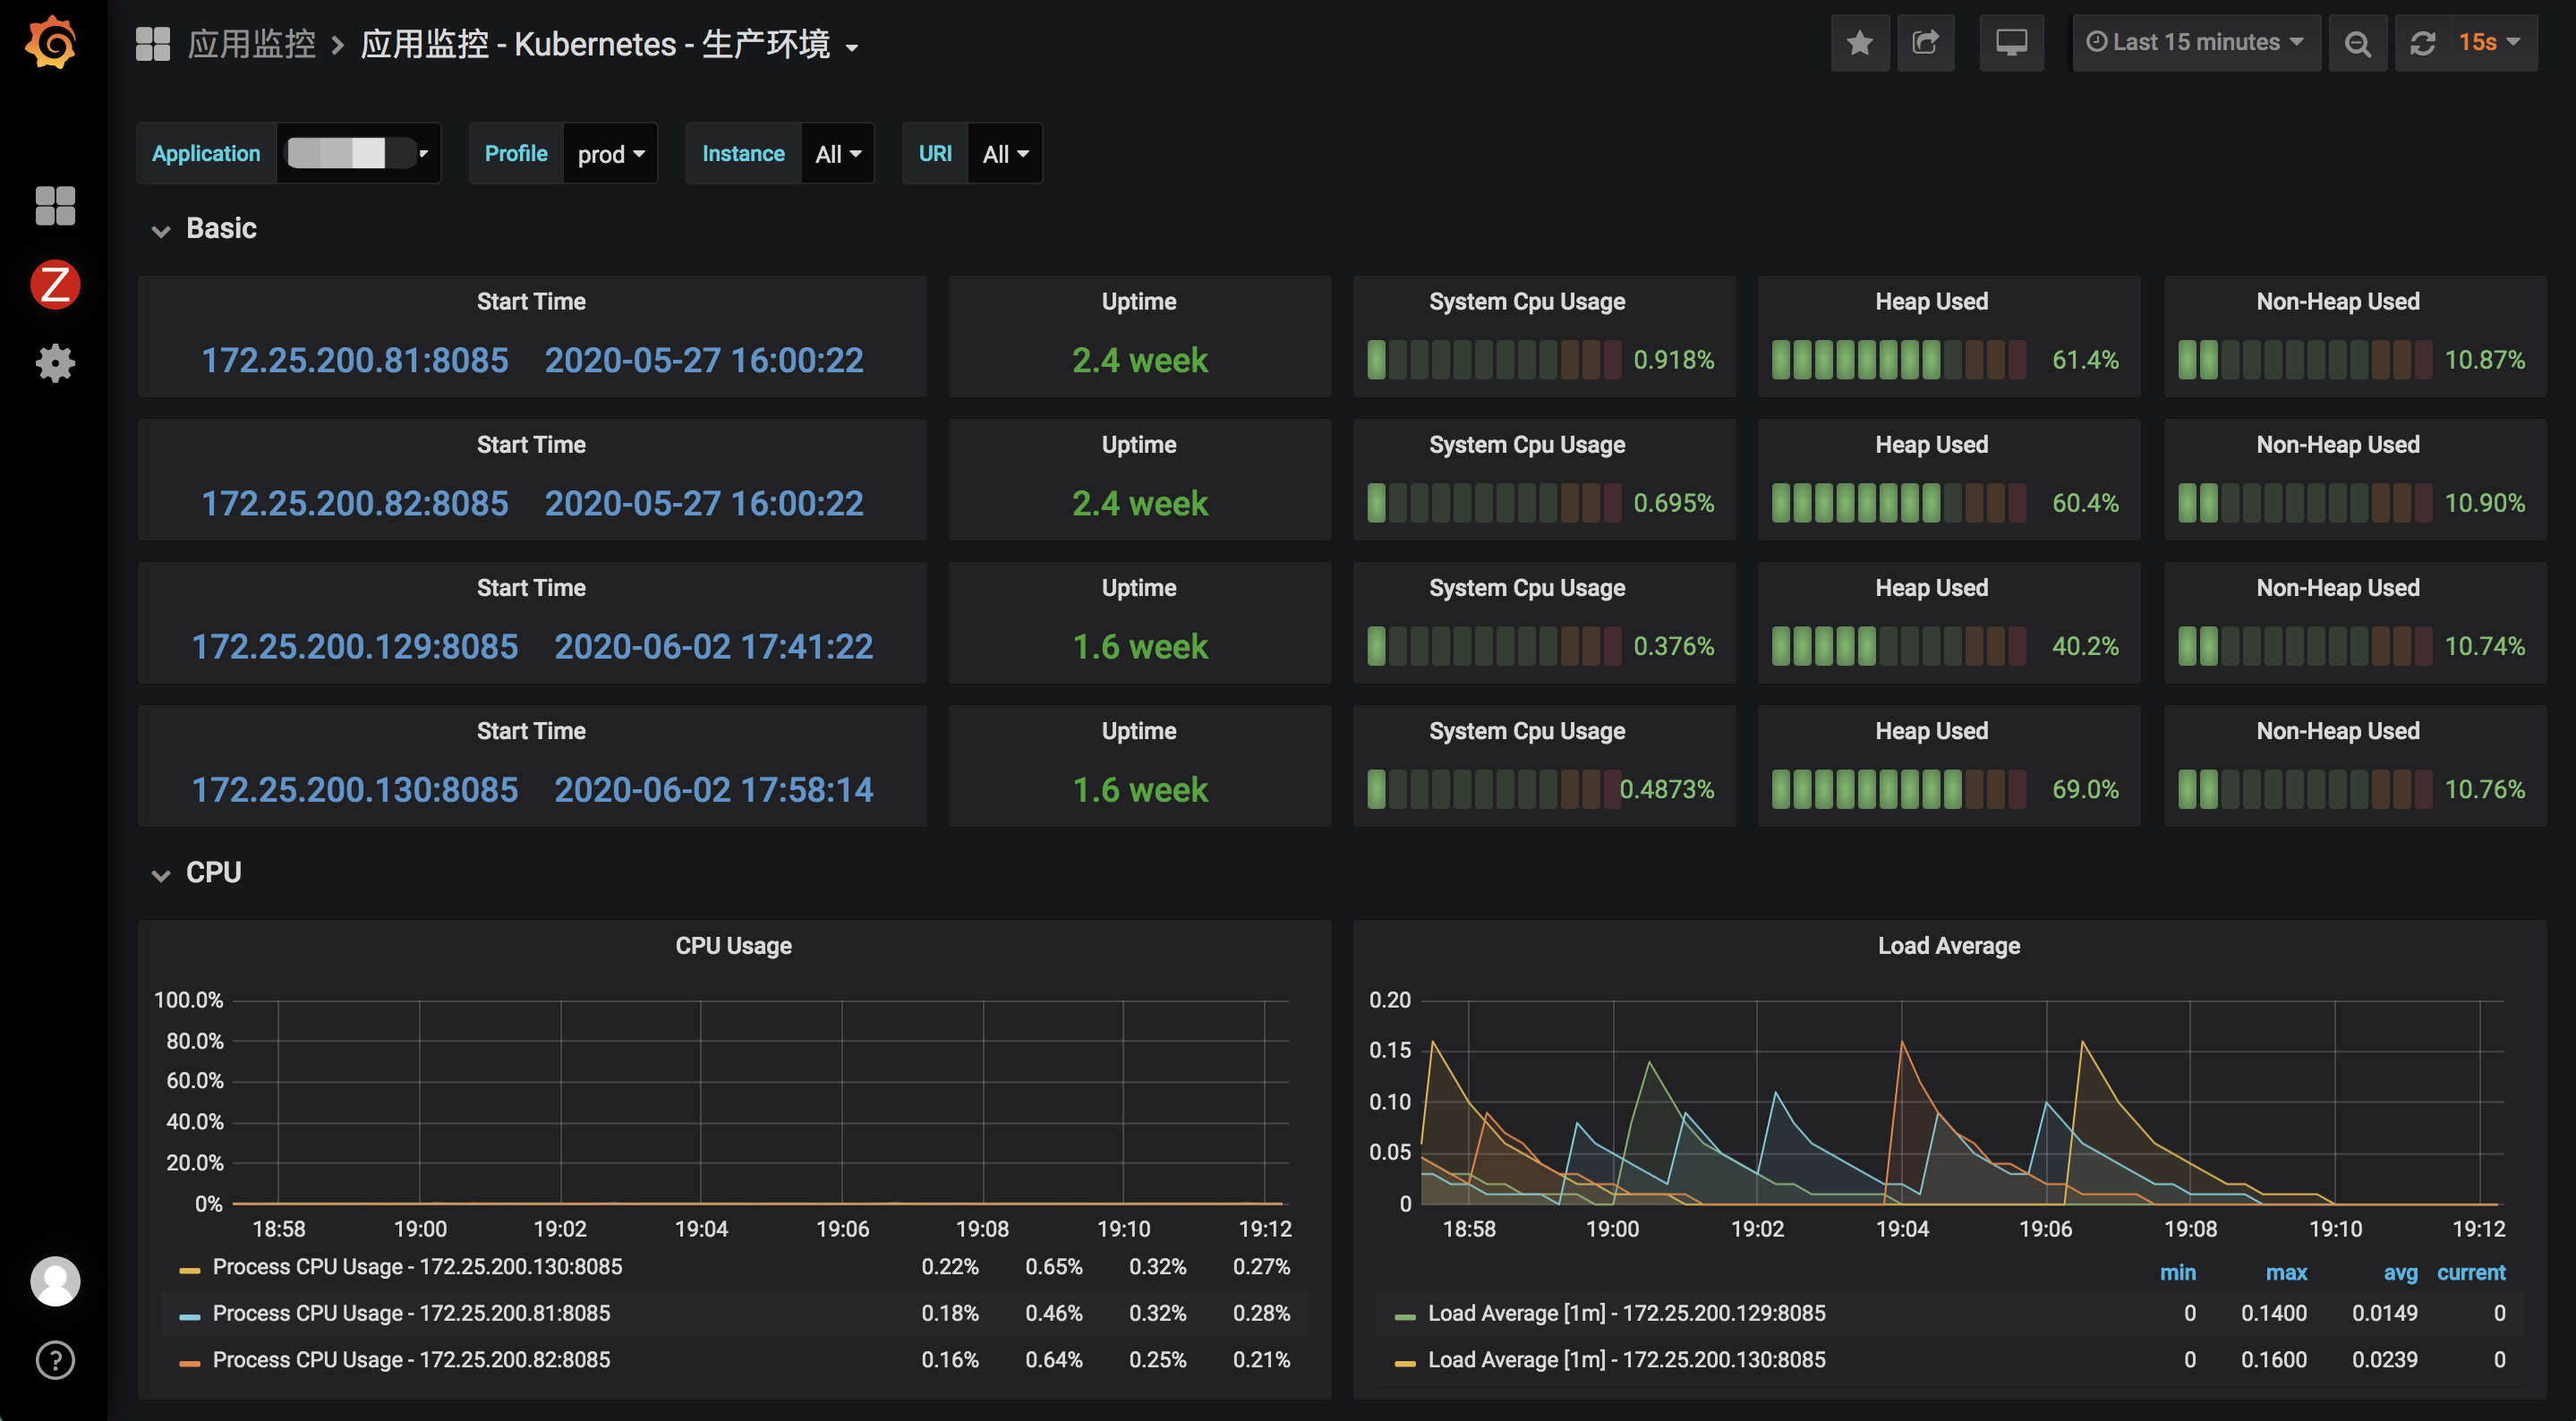Click zoom out time range icon
This screenshot has height=1421, width=2576.
pos(2357,43)
